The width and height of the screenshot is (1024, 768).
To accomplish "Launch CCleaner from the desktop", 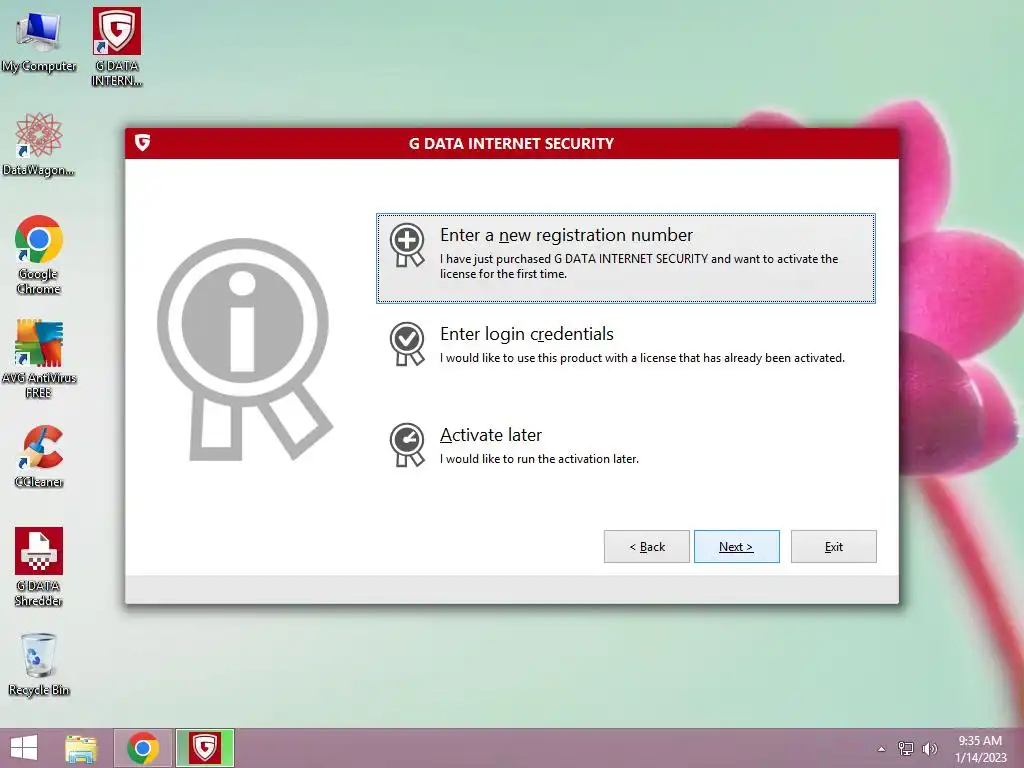I will pos(39,456).
